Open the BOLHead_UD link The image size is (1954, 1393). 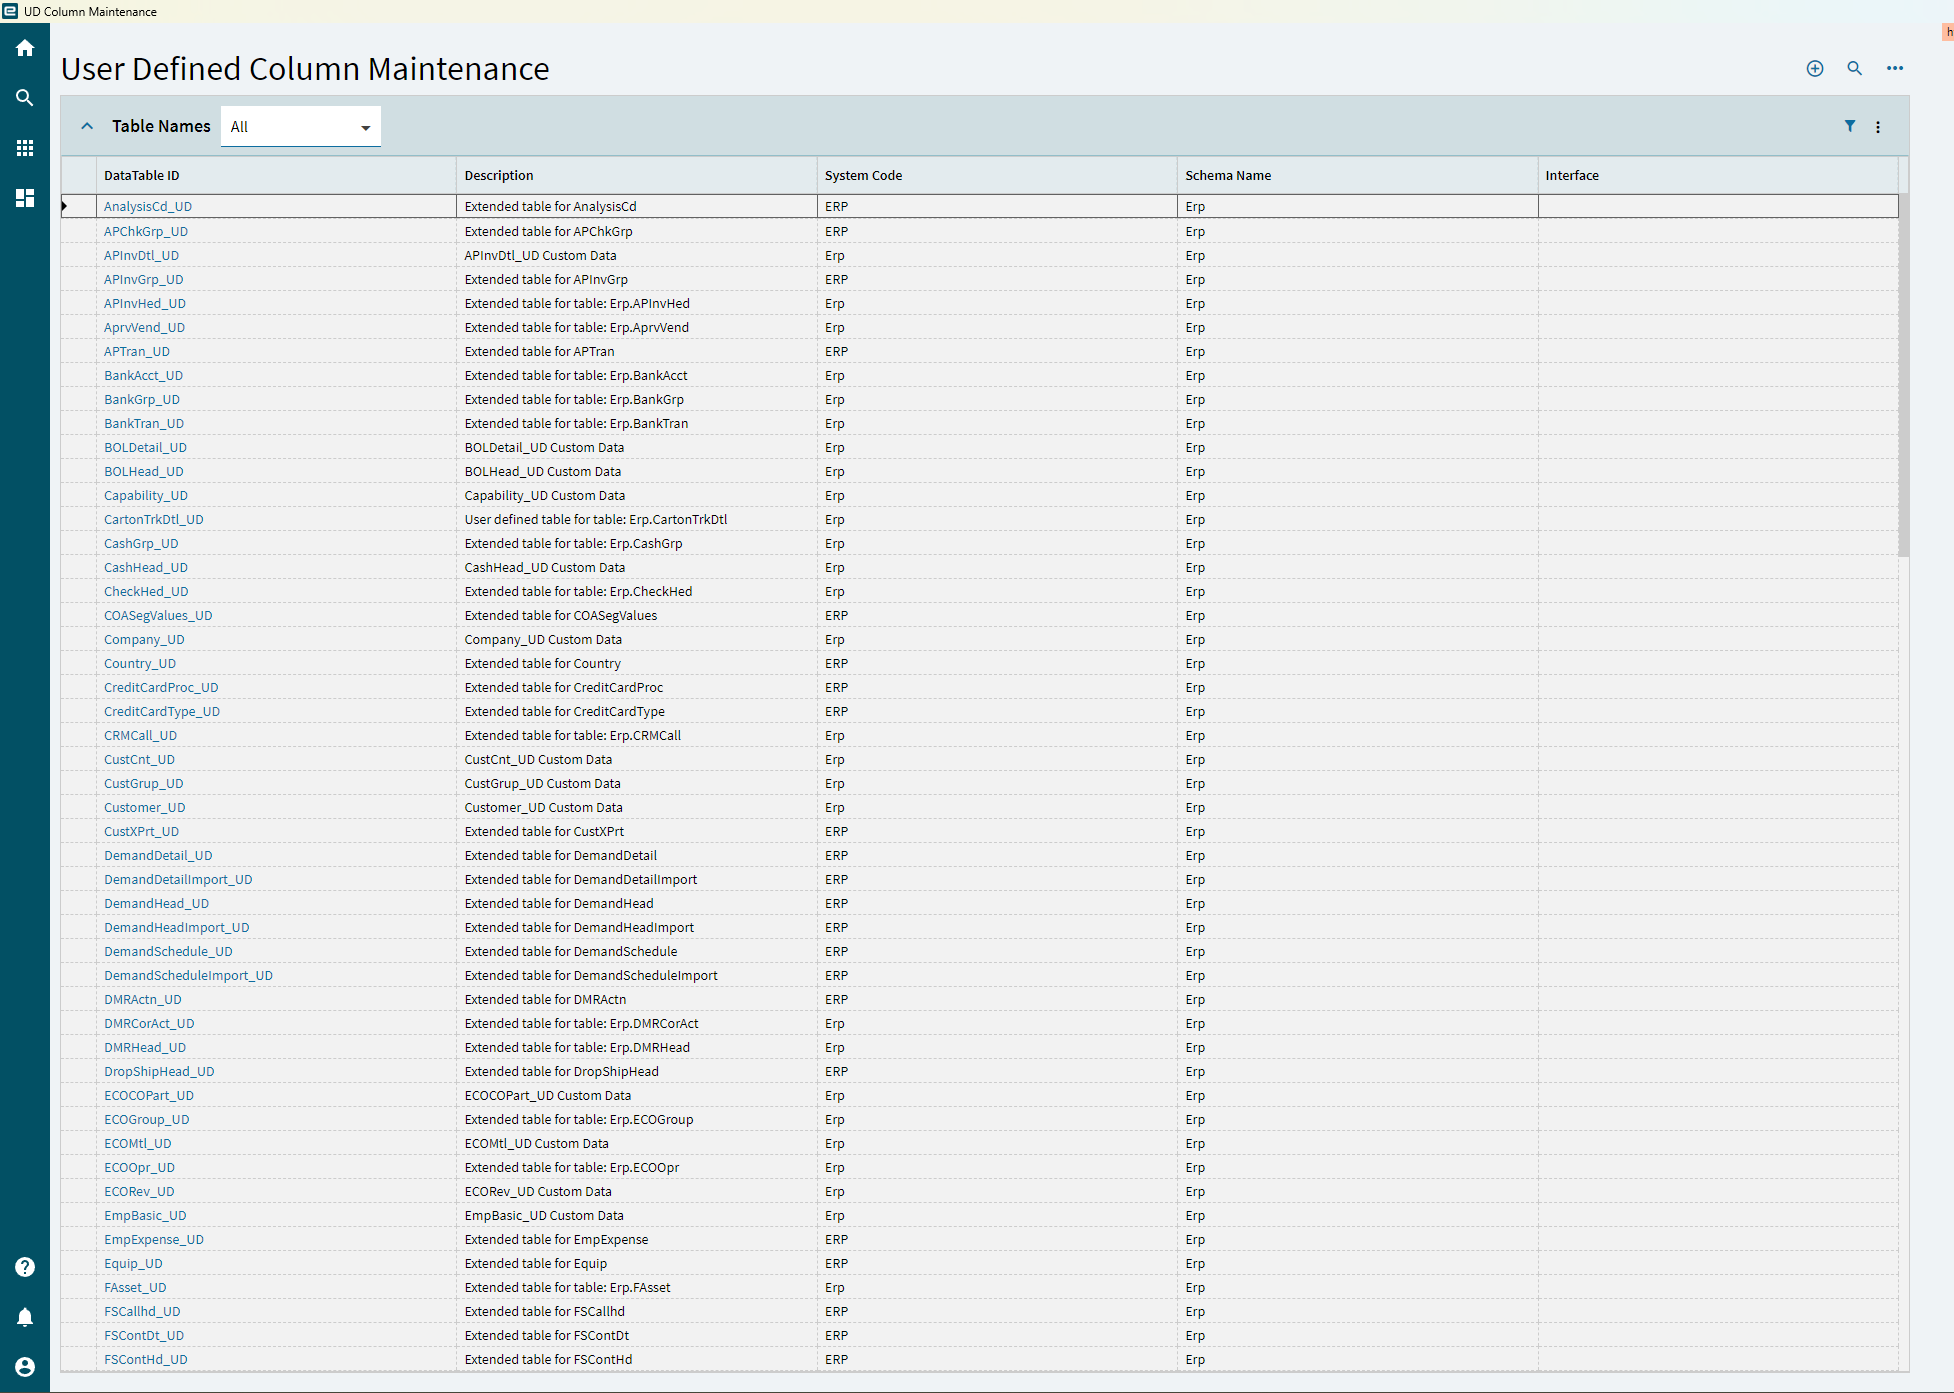(143, 471)
